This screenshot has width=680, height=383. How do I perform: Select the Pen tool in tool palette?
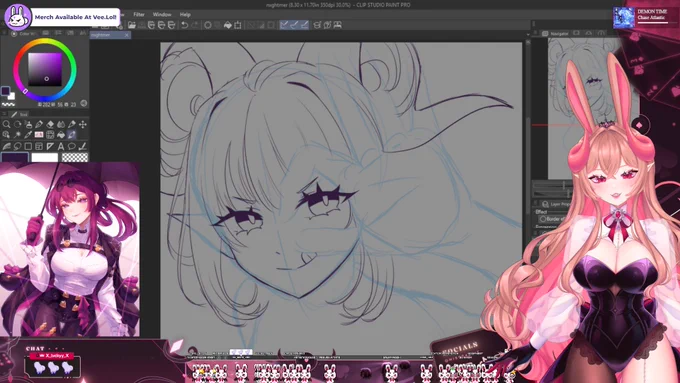(39, 124)
